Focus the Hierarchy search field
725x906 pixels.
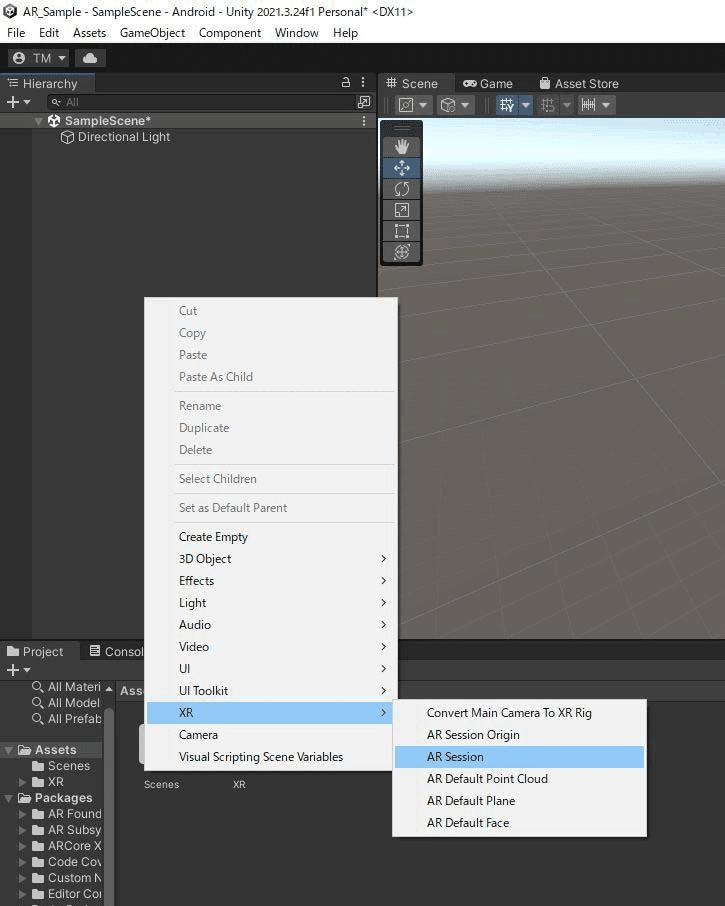click(202, 102)
